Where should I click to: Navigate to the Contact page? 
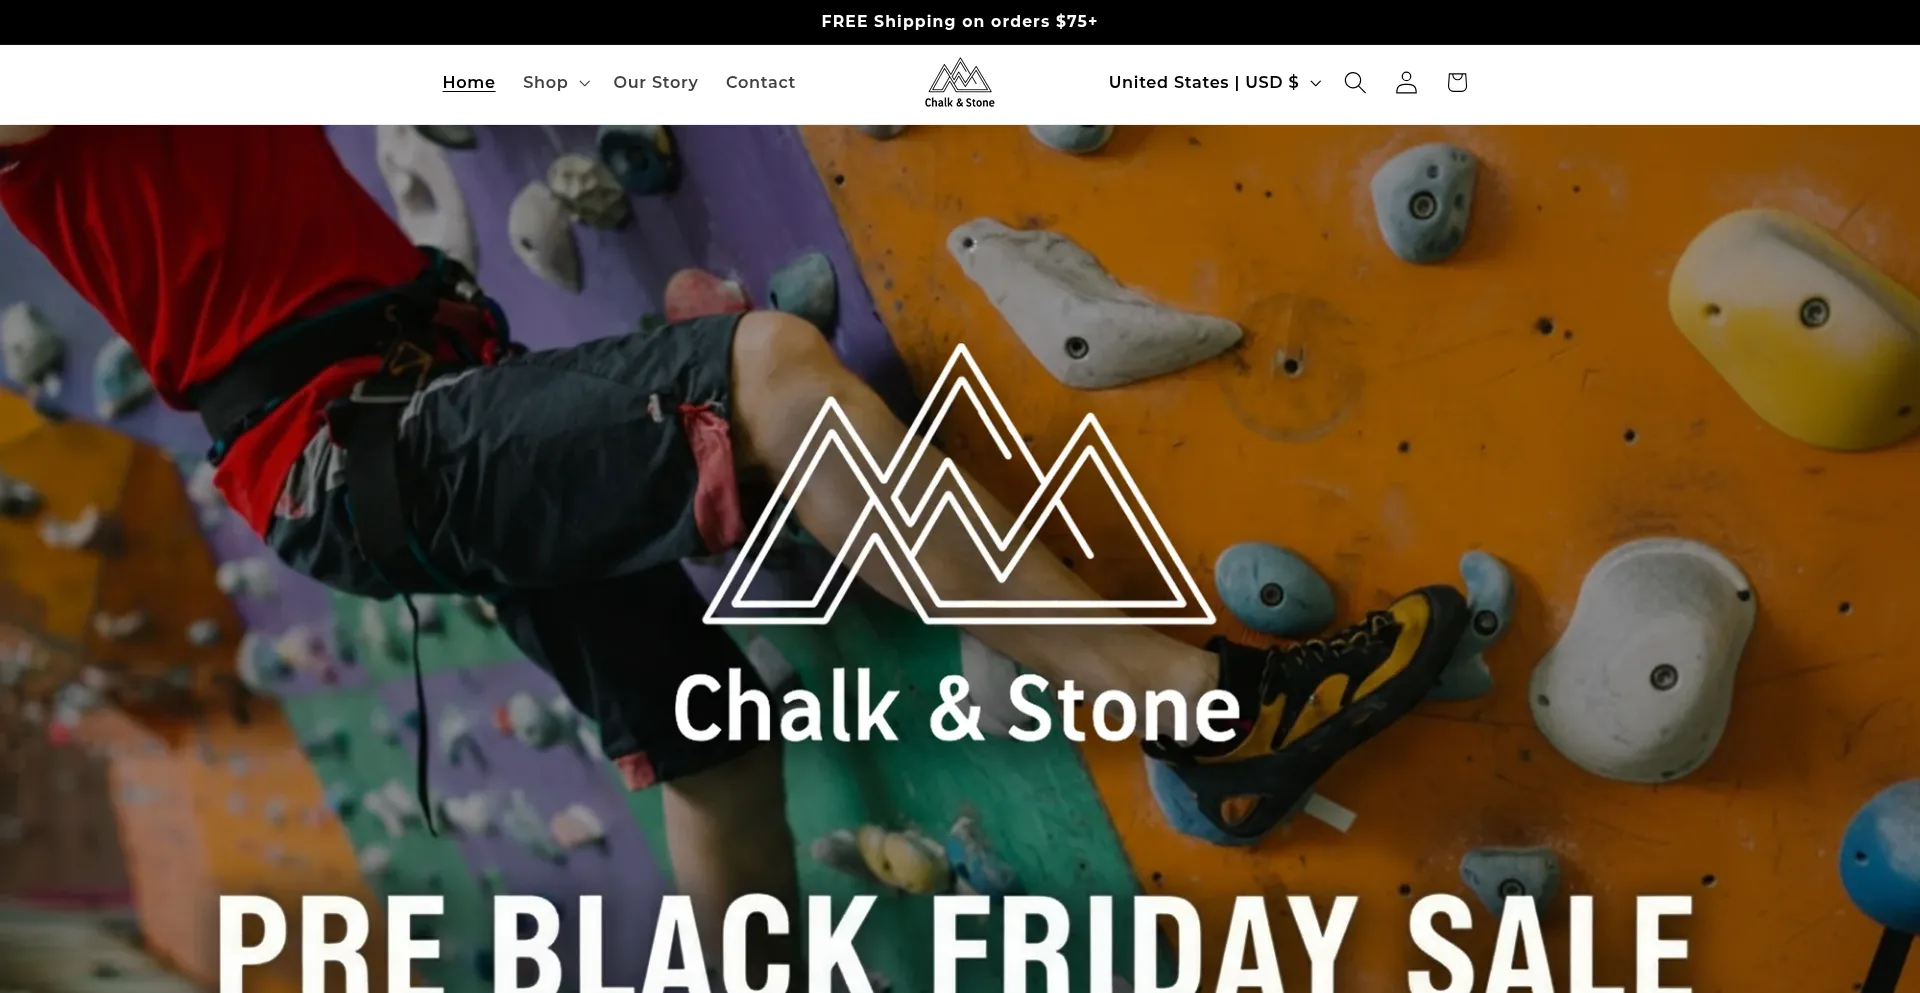coord(760,82)
